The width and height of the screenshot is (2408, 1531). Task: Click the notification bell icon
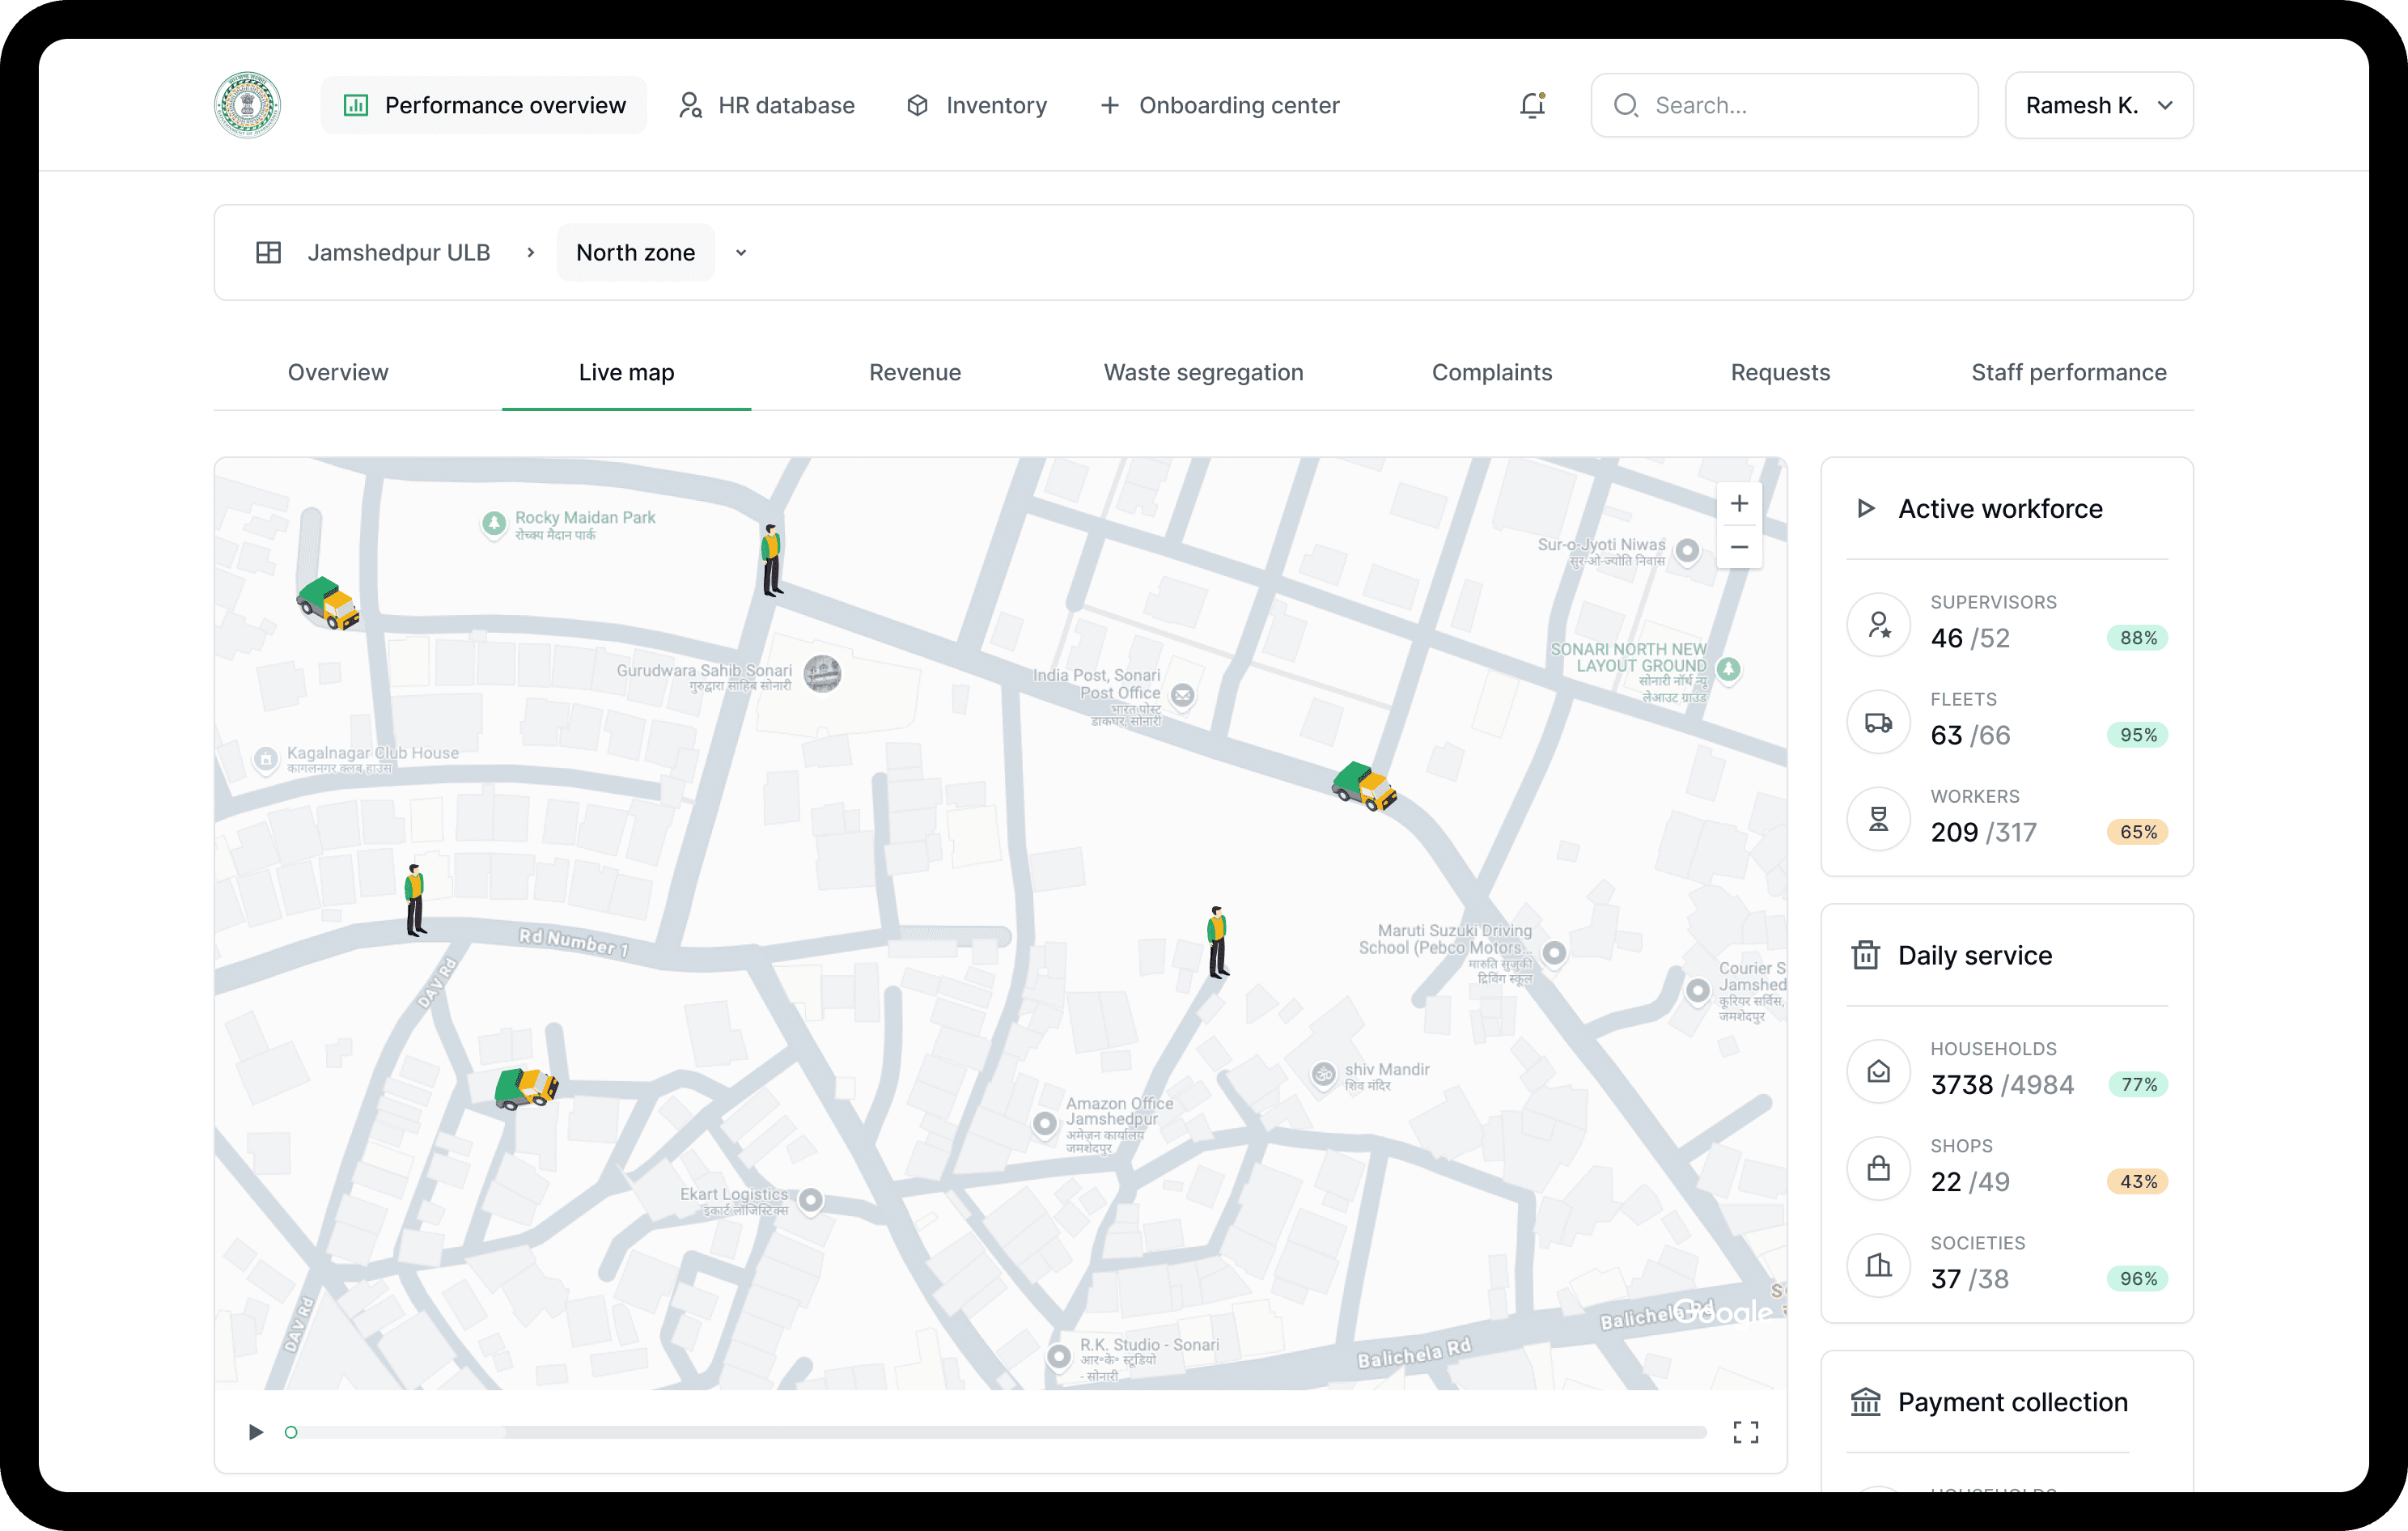pos(1532,105)
